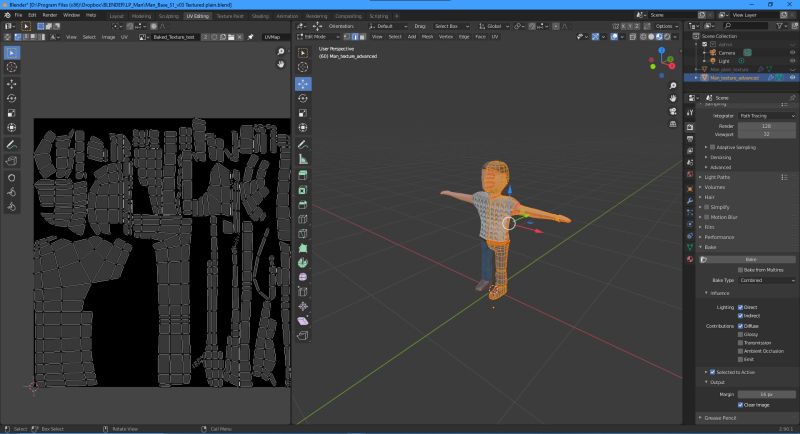Open the File menu
Viewport: 800px width, 434px height.
18,15
